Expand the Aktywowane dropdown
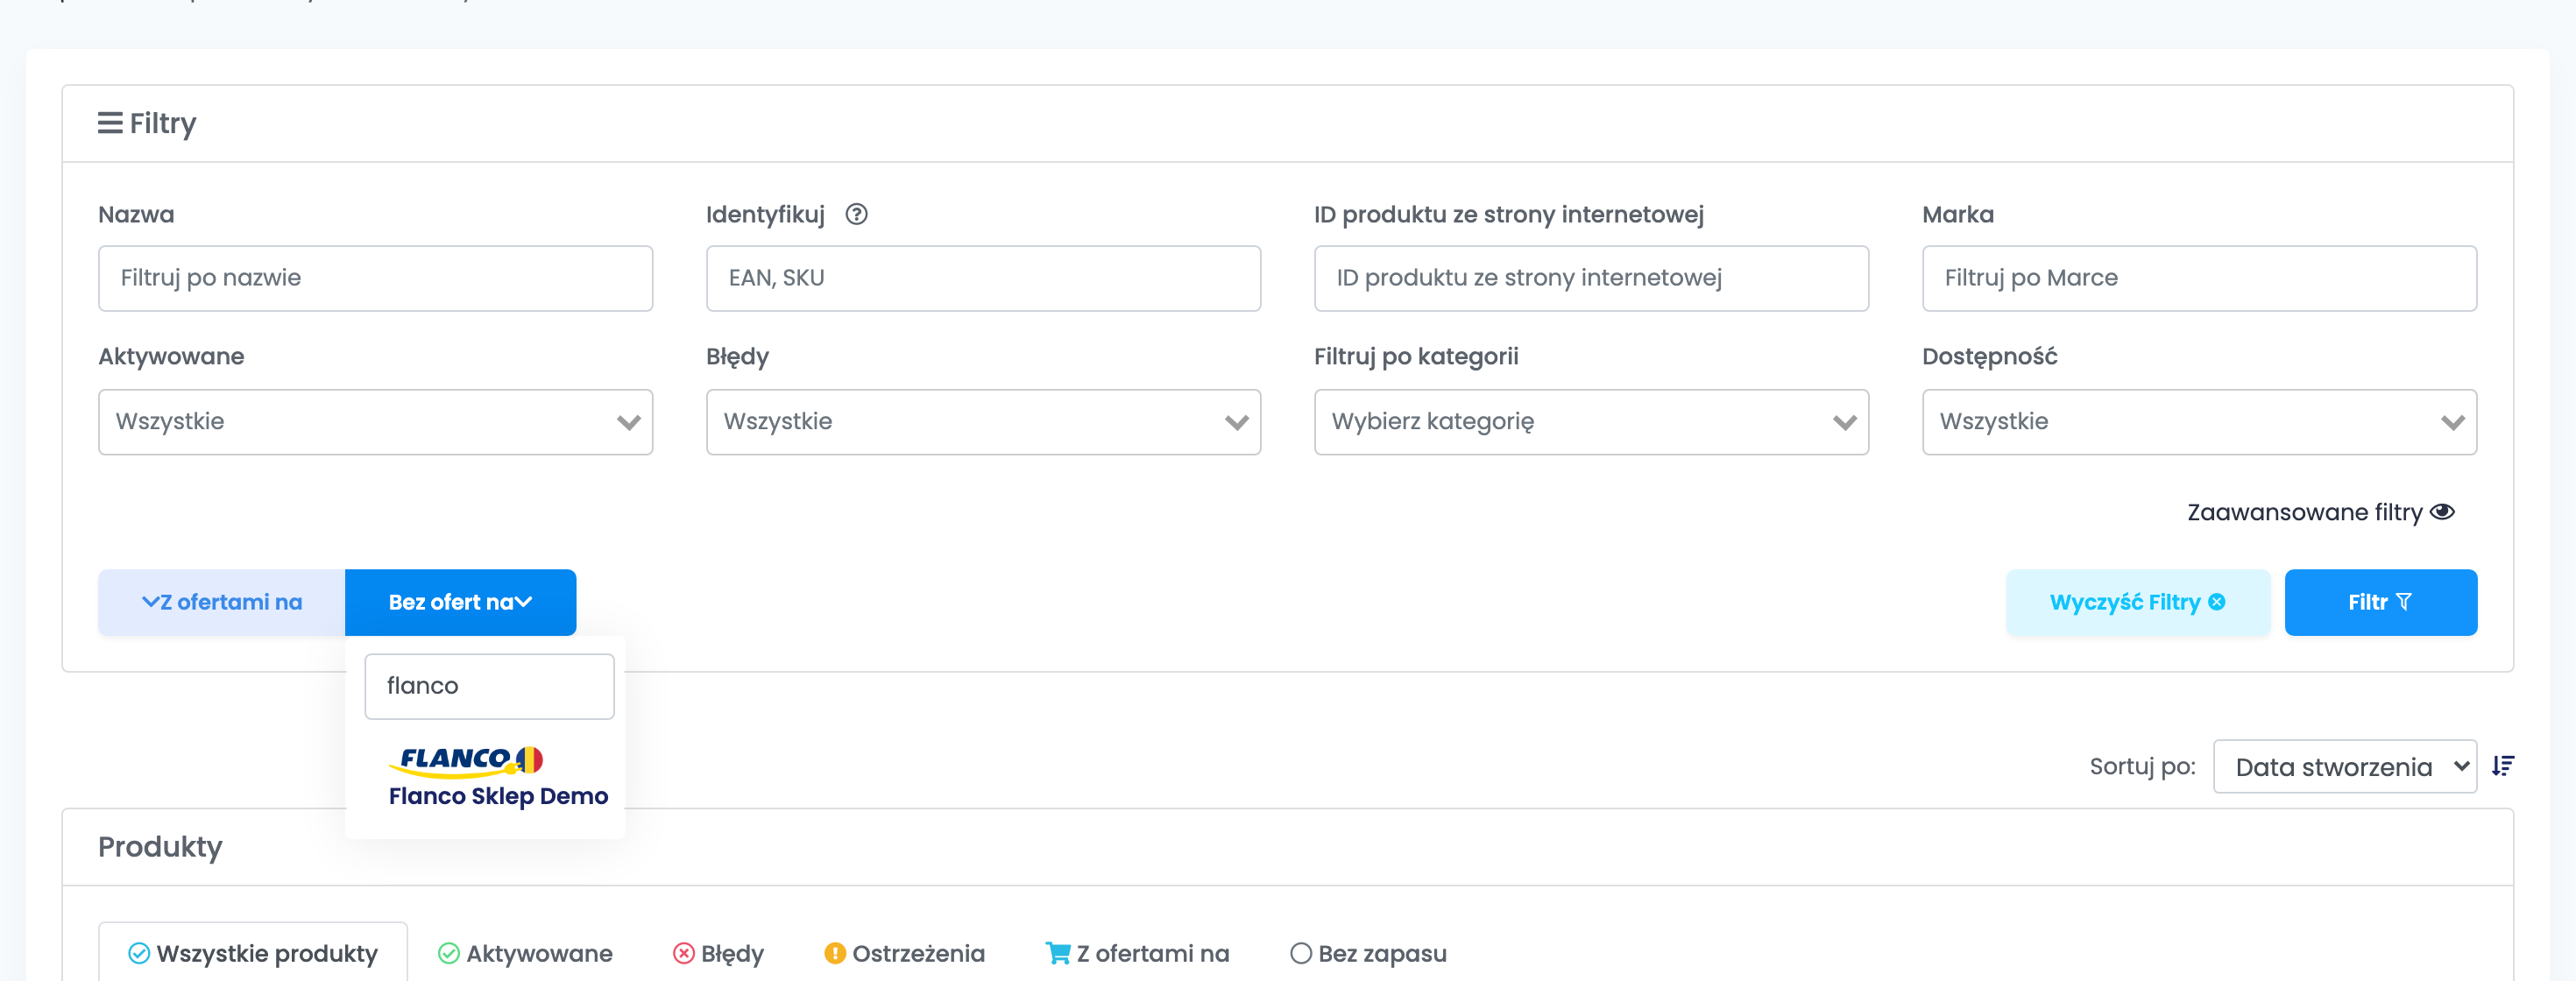The image size is (2576, 981). [375, 422]
